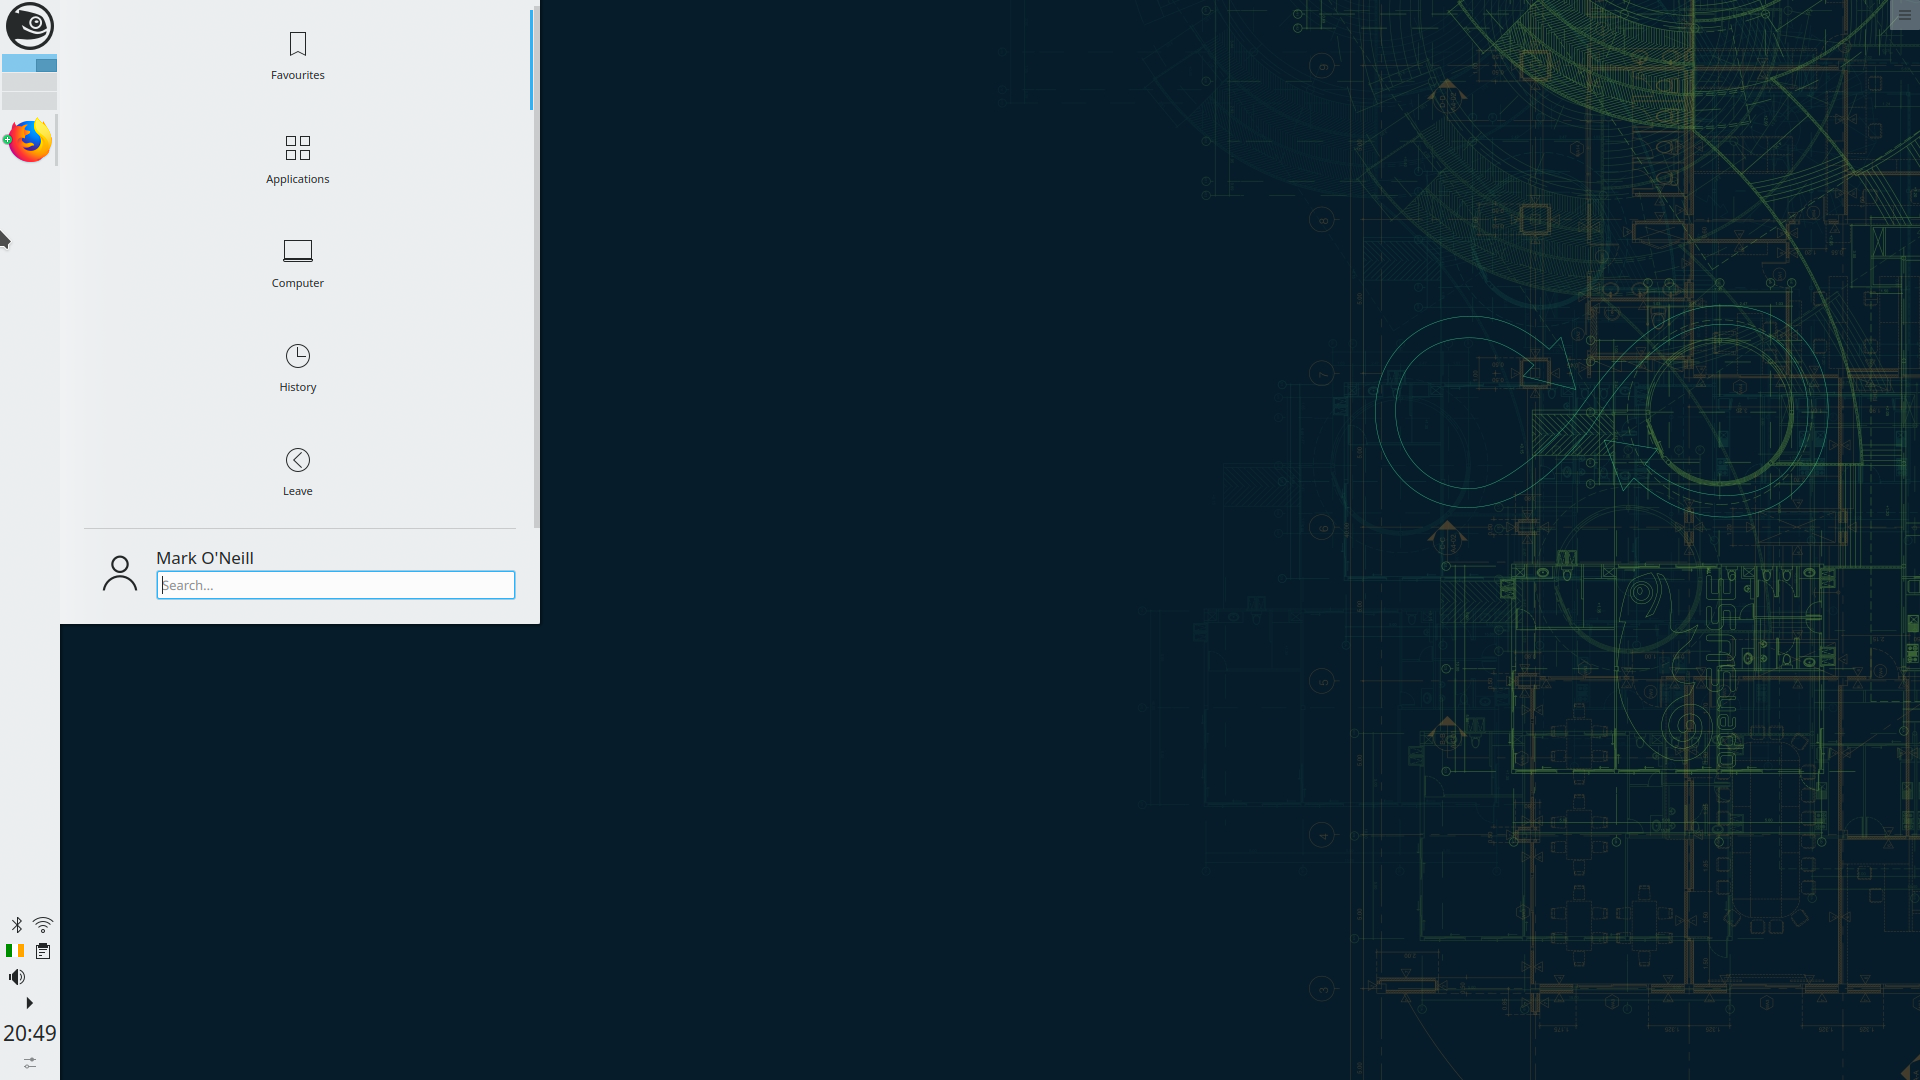Switch to the Favourites tab

coord(298,56)
